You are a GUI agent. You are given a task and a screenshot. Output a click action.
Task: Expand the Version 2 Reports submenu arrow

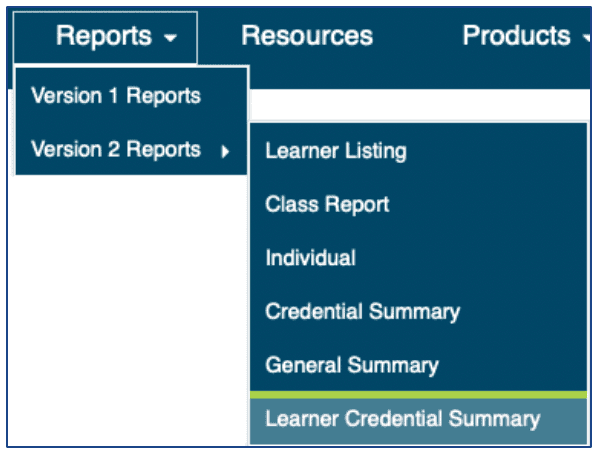225,151
